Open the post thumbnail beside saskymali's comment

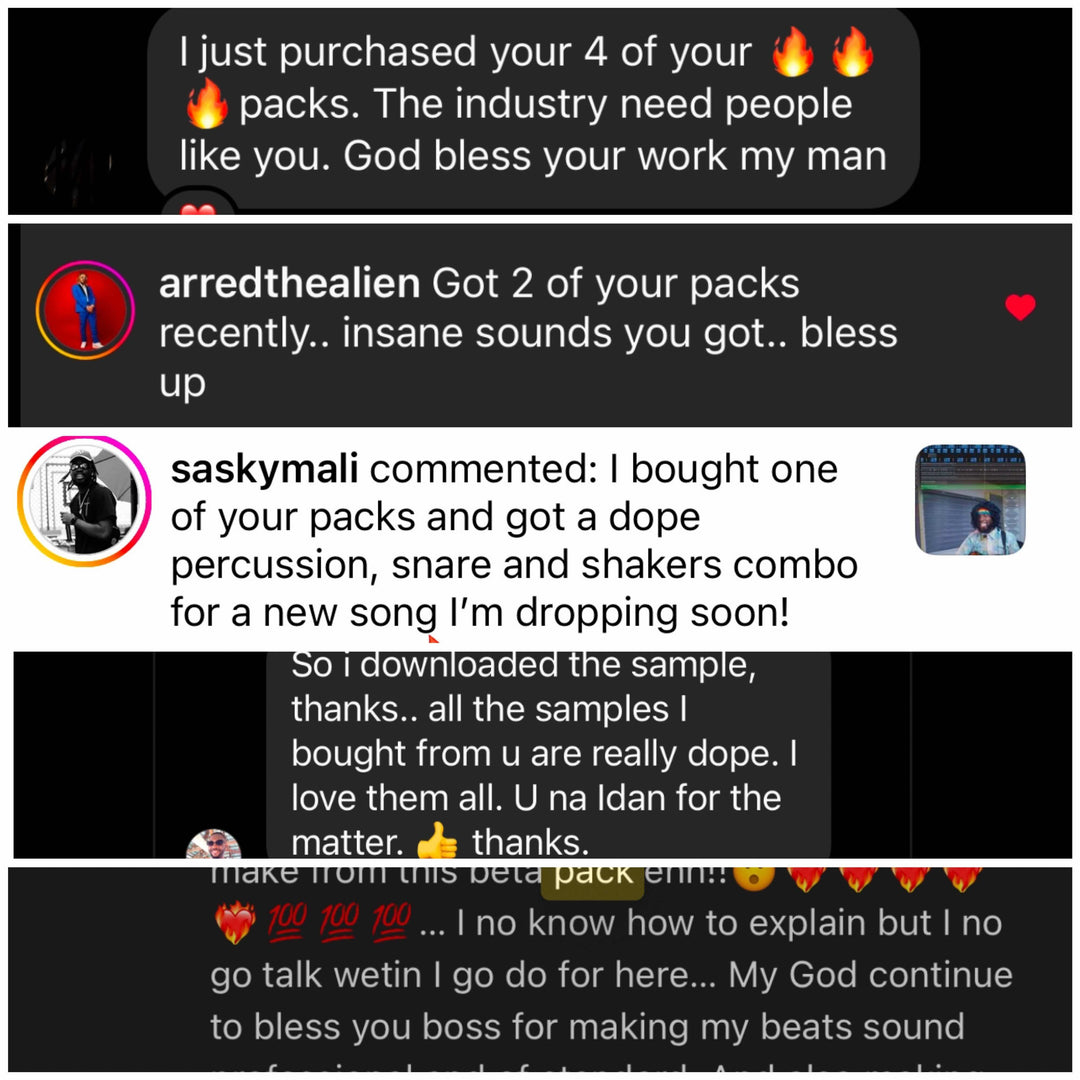970,499
